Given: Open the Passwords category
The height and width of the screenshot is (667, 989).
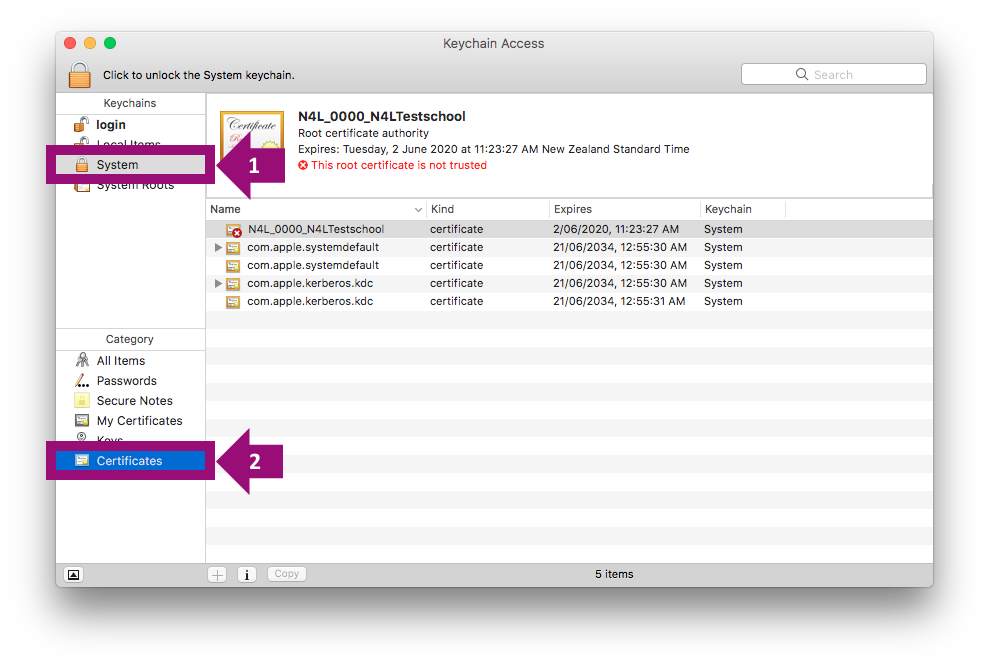Looking at the screenshot, I should click(x=126, y=381).
